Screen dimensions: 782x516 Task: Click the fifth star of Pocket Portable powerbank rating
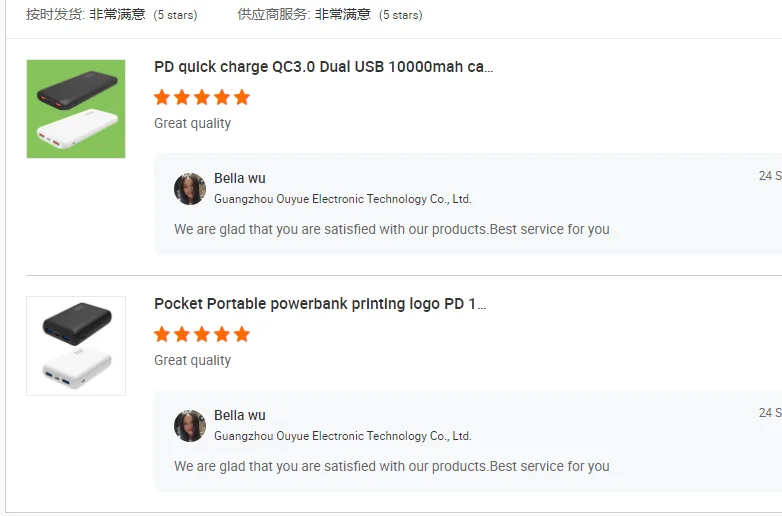point(241,334)
